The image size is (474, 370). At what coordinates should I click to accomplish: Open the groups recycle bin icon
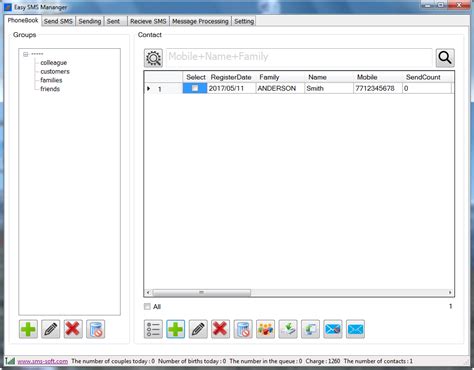pyautogui.click(x=96, y=329)
